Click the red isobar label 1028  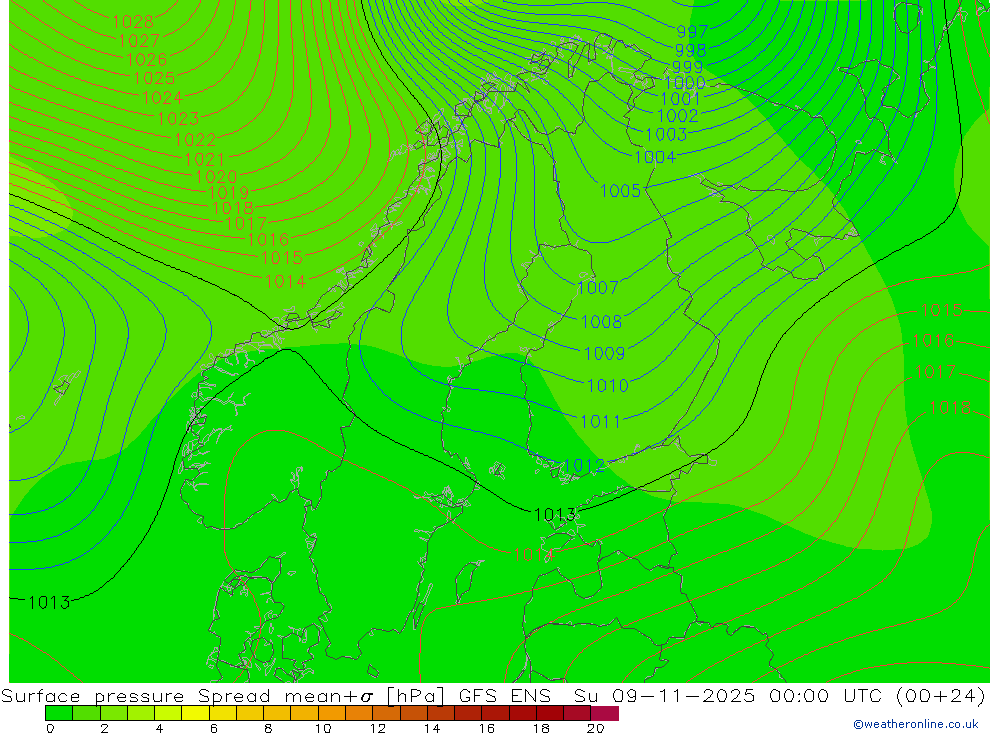[133, 22]
